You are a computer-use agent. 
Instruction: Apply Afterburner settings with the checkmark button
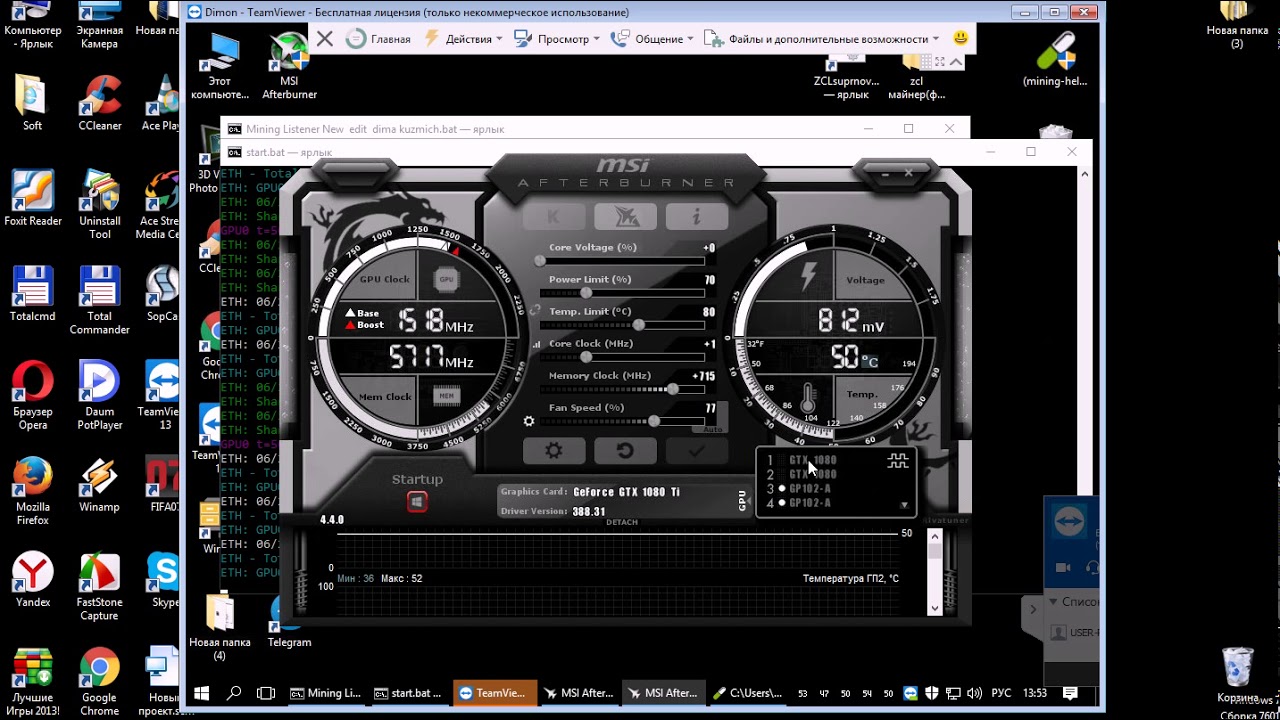point(696,451)
